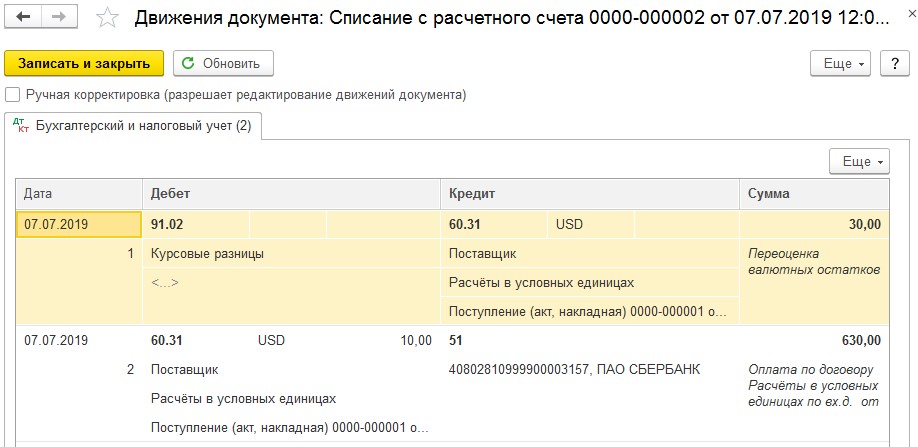
Task: Enable Ручная корректировка checkbox
Action: 12,95
